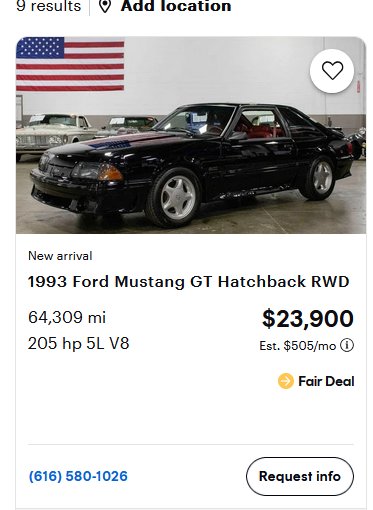Select the $23,900 price
The image size is (373, 510).
308,318
